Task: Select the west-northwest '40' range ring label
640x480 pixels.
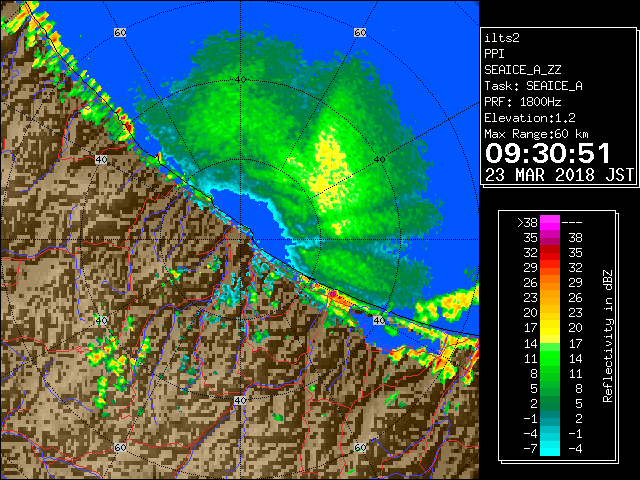Action: tap(101, 160)
